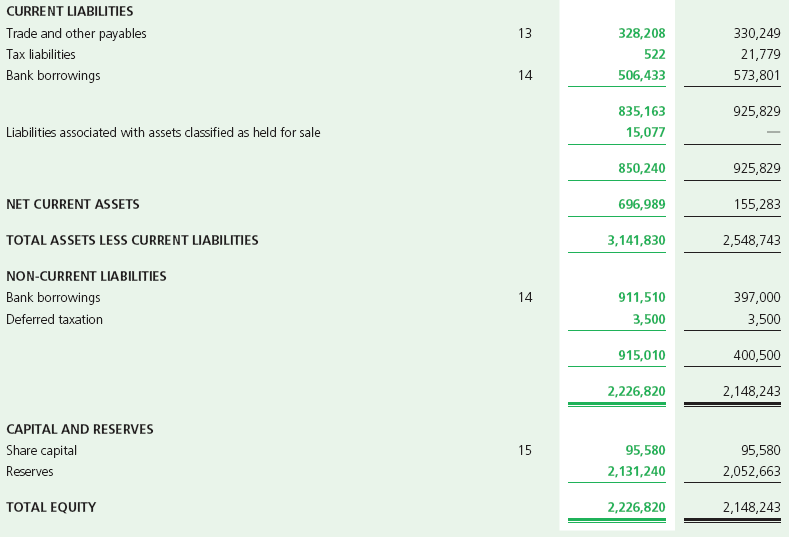Screen dimensions: 789x537
Task: Click the TOTAL EQUITY label
Action: 51,507
